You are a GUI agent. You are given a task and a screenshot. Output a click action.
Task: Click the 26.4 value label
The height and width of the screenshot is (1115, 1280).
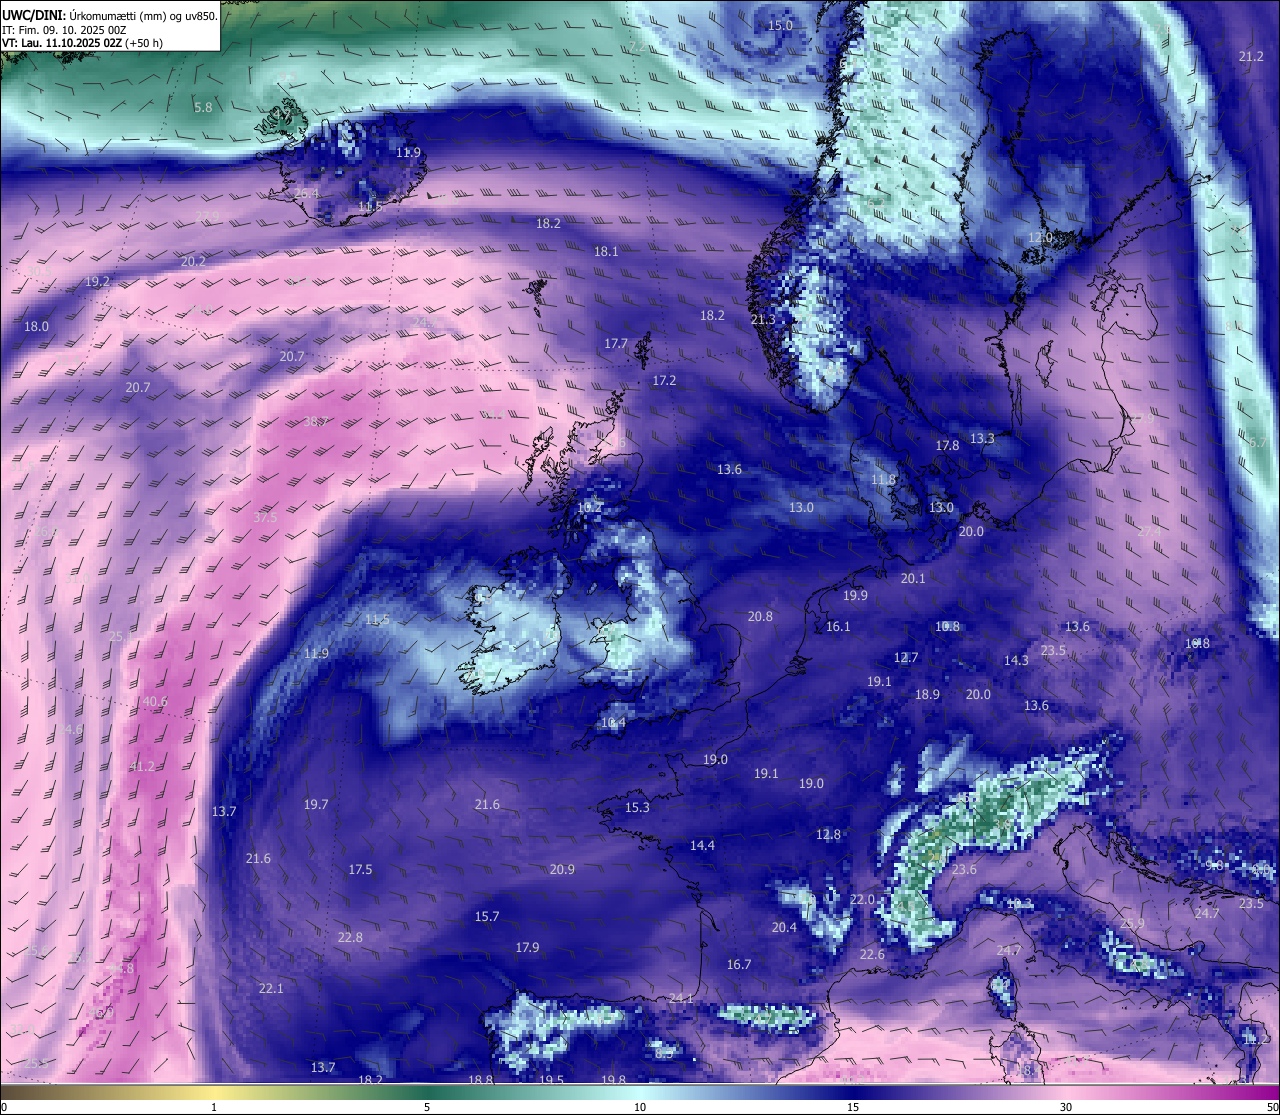(x=307, y=193)
